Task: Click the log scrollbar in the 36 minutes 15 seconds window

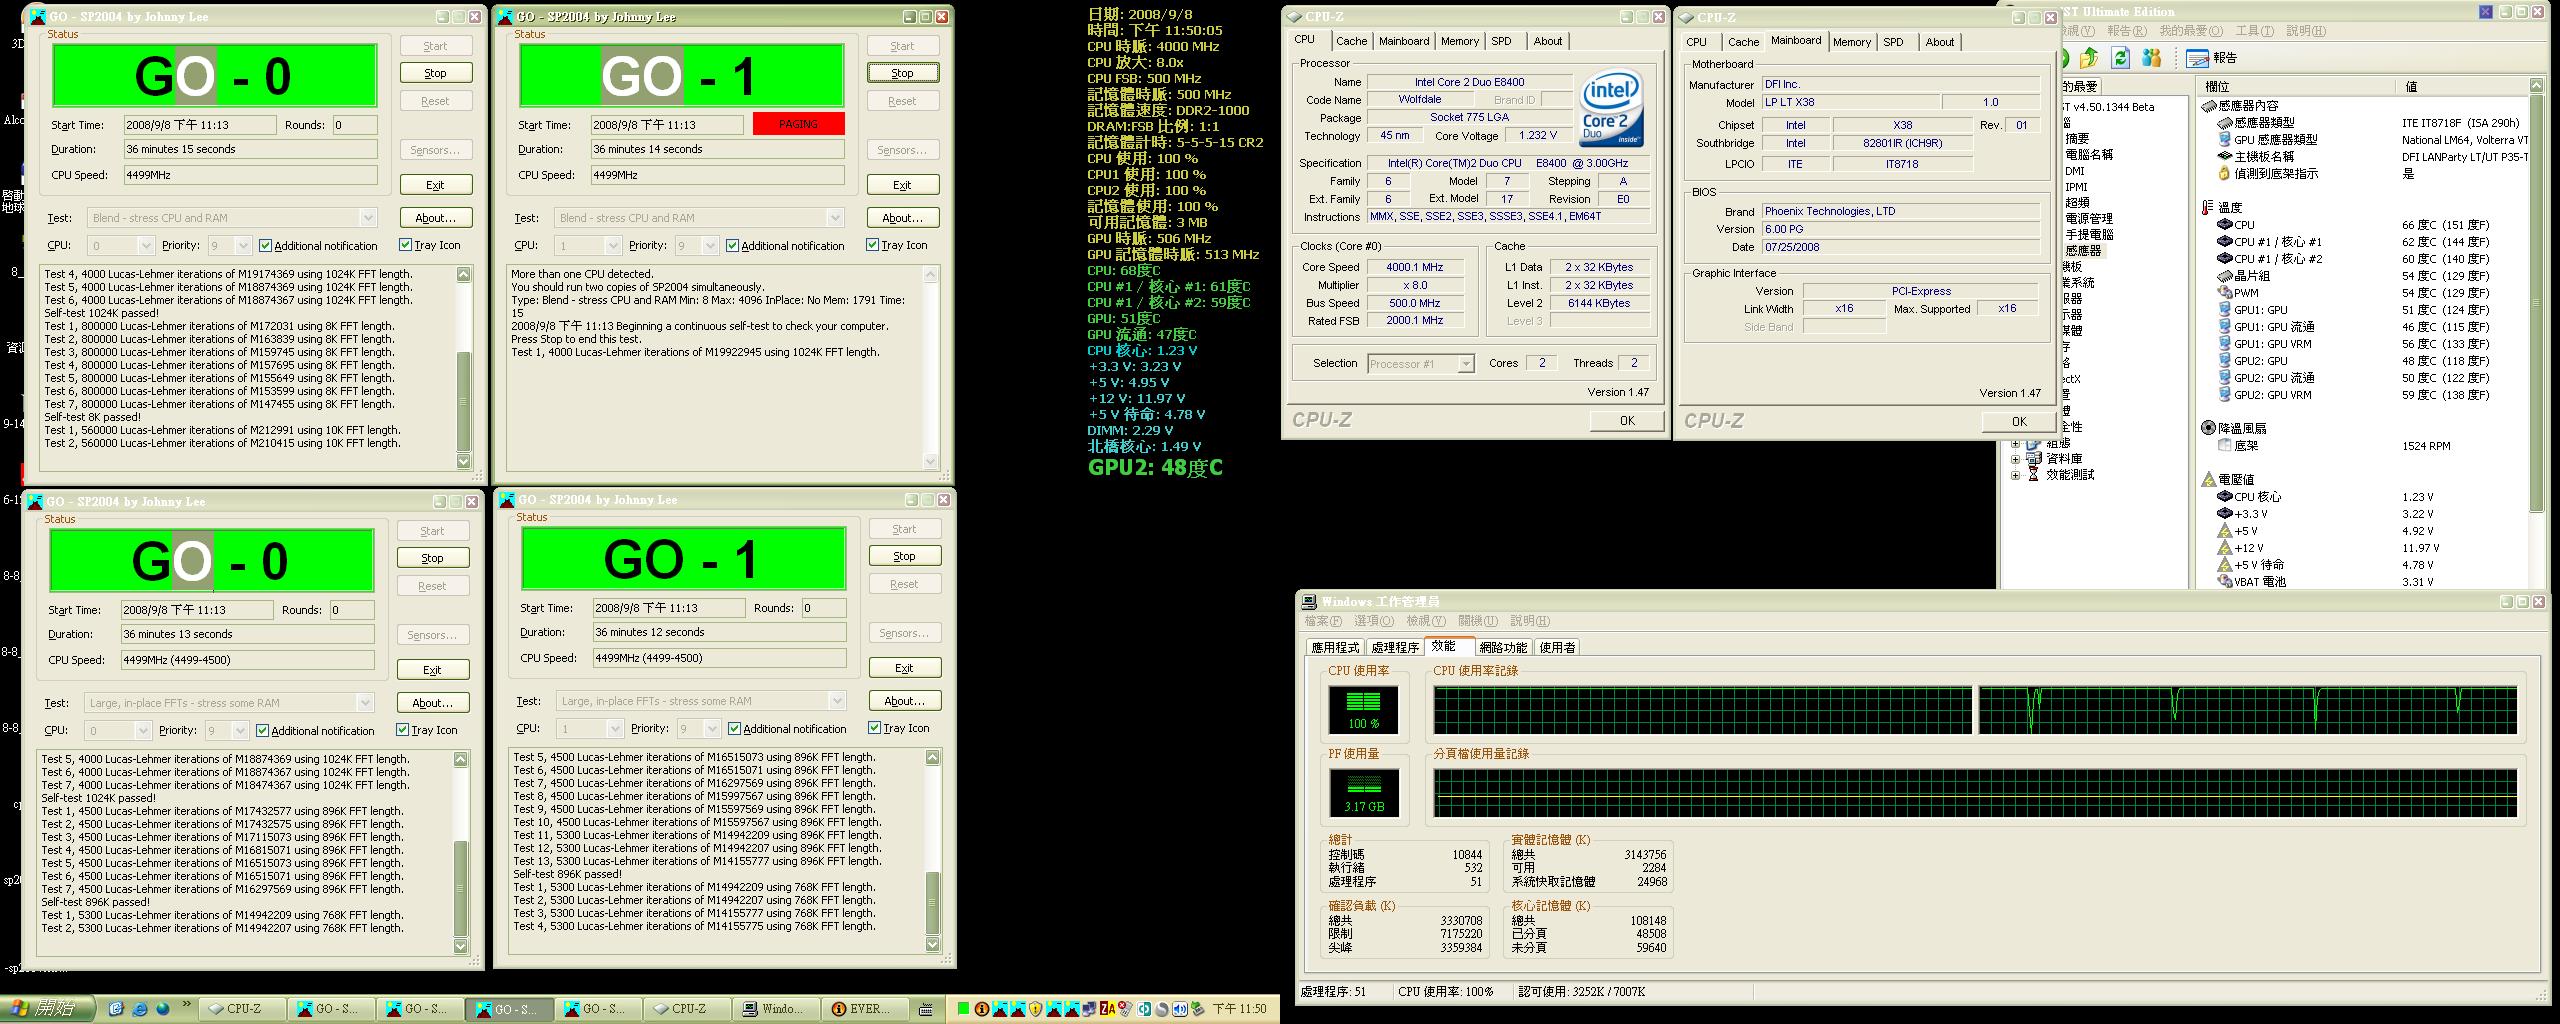Action: [463, 367]
